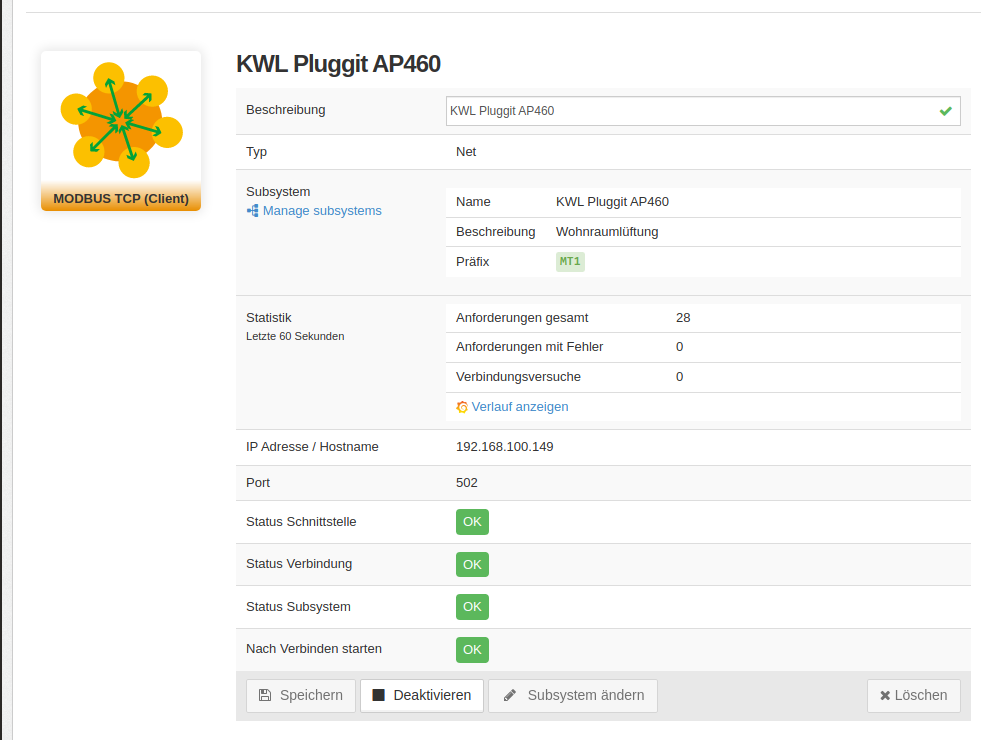The width and height of the screenshot is (986, 740).
Task: Open the Manage subsystems link
Action: [322, 211]
